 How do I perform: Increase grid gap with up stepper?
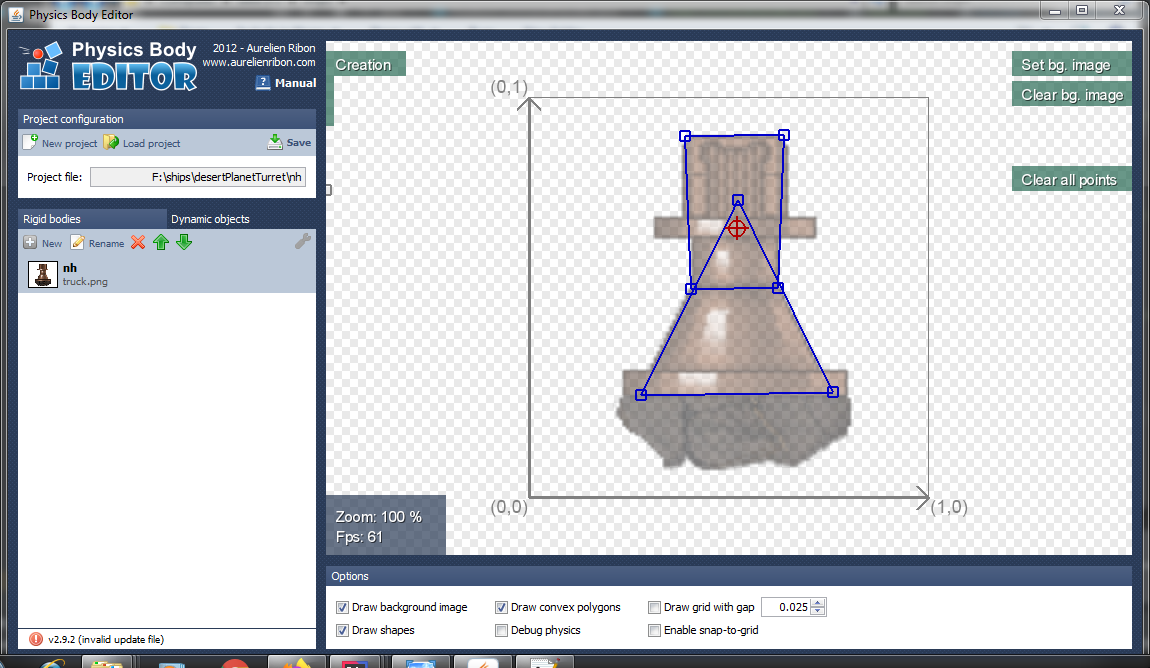[x=818, y=603]
